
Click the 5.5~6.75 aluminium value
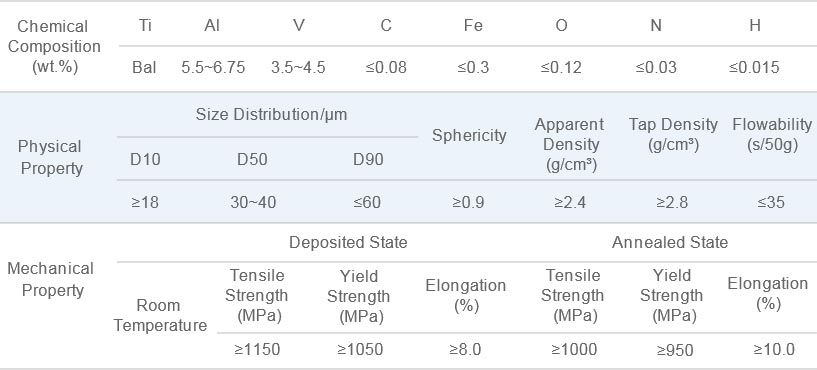[x=213, y=68]
